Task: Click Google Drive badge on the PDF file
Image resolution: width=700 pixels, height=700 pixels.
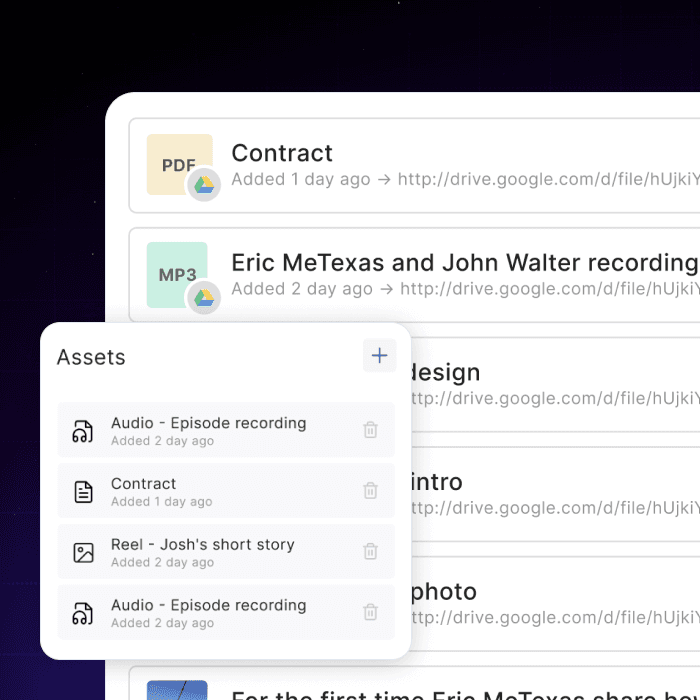Action: click(x=204, y=184)
